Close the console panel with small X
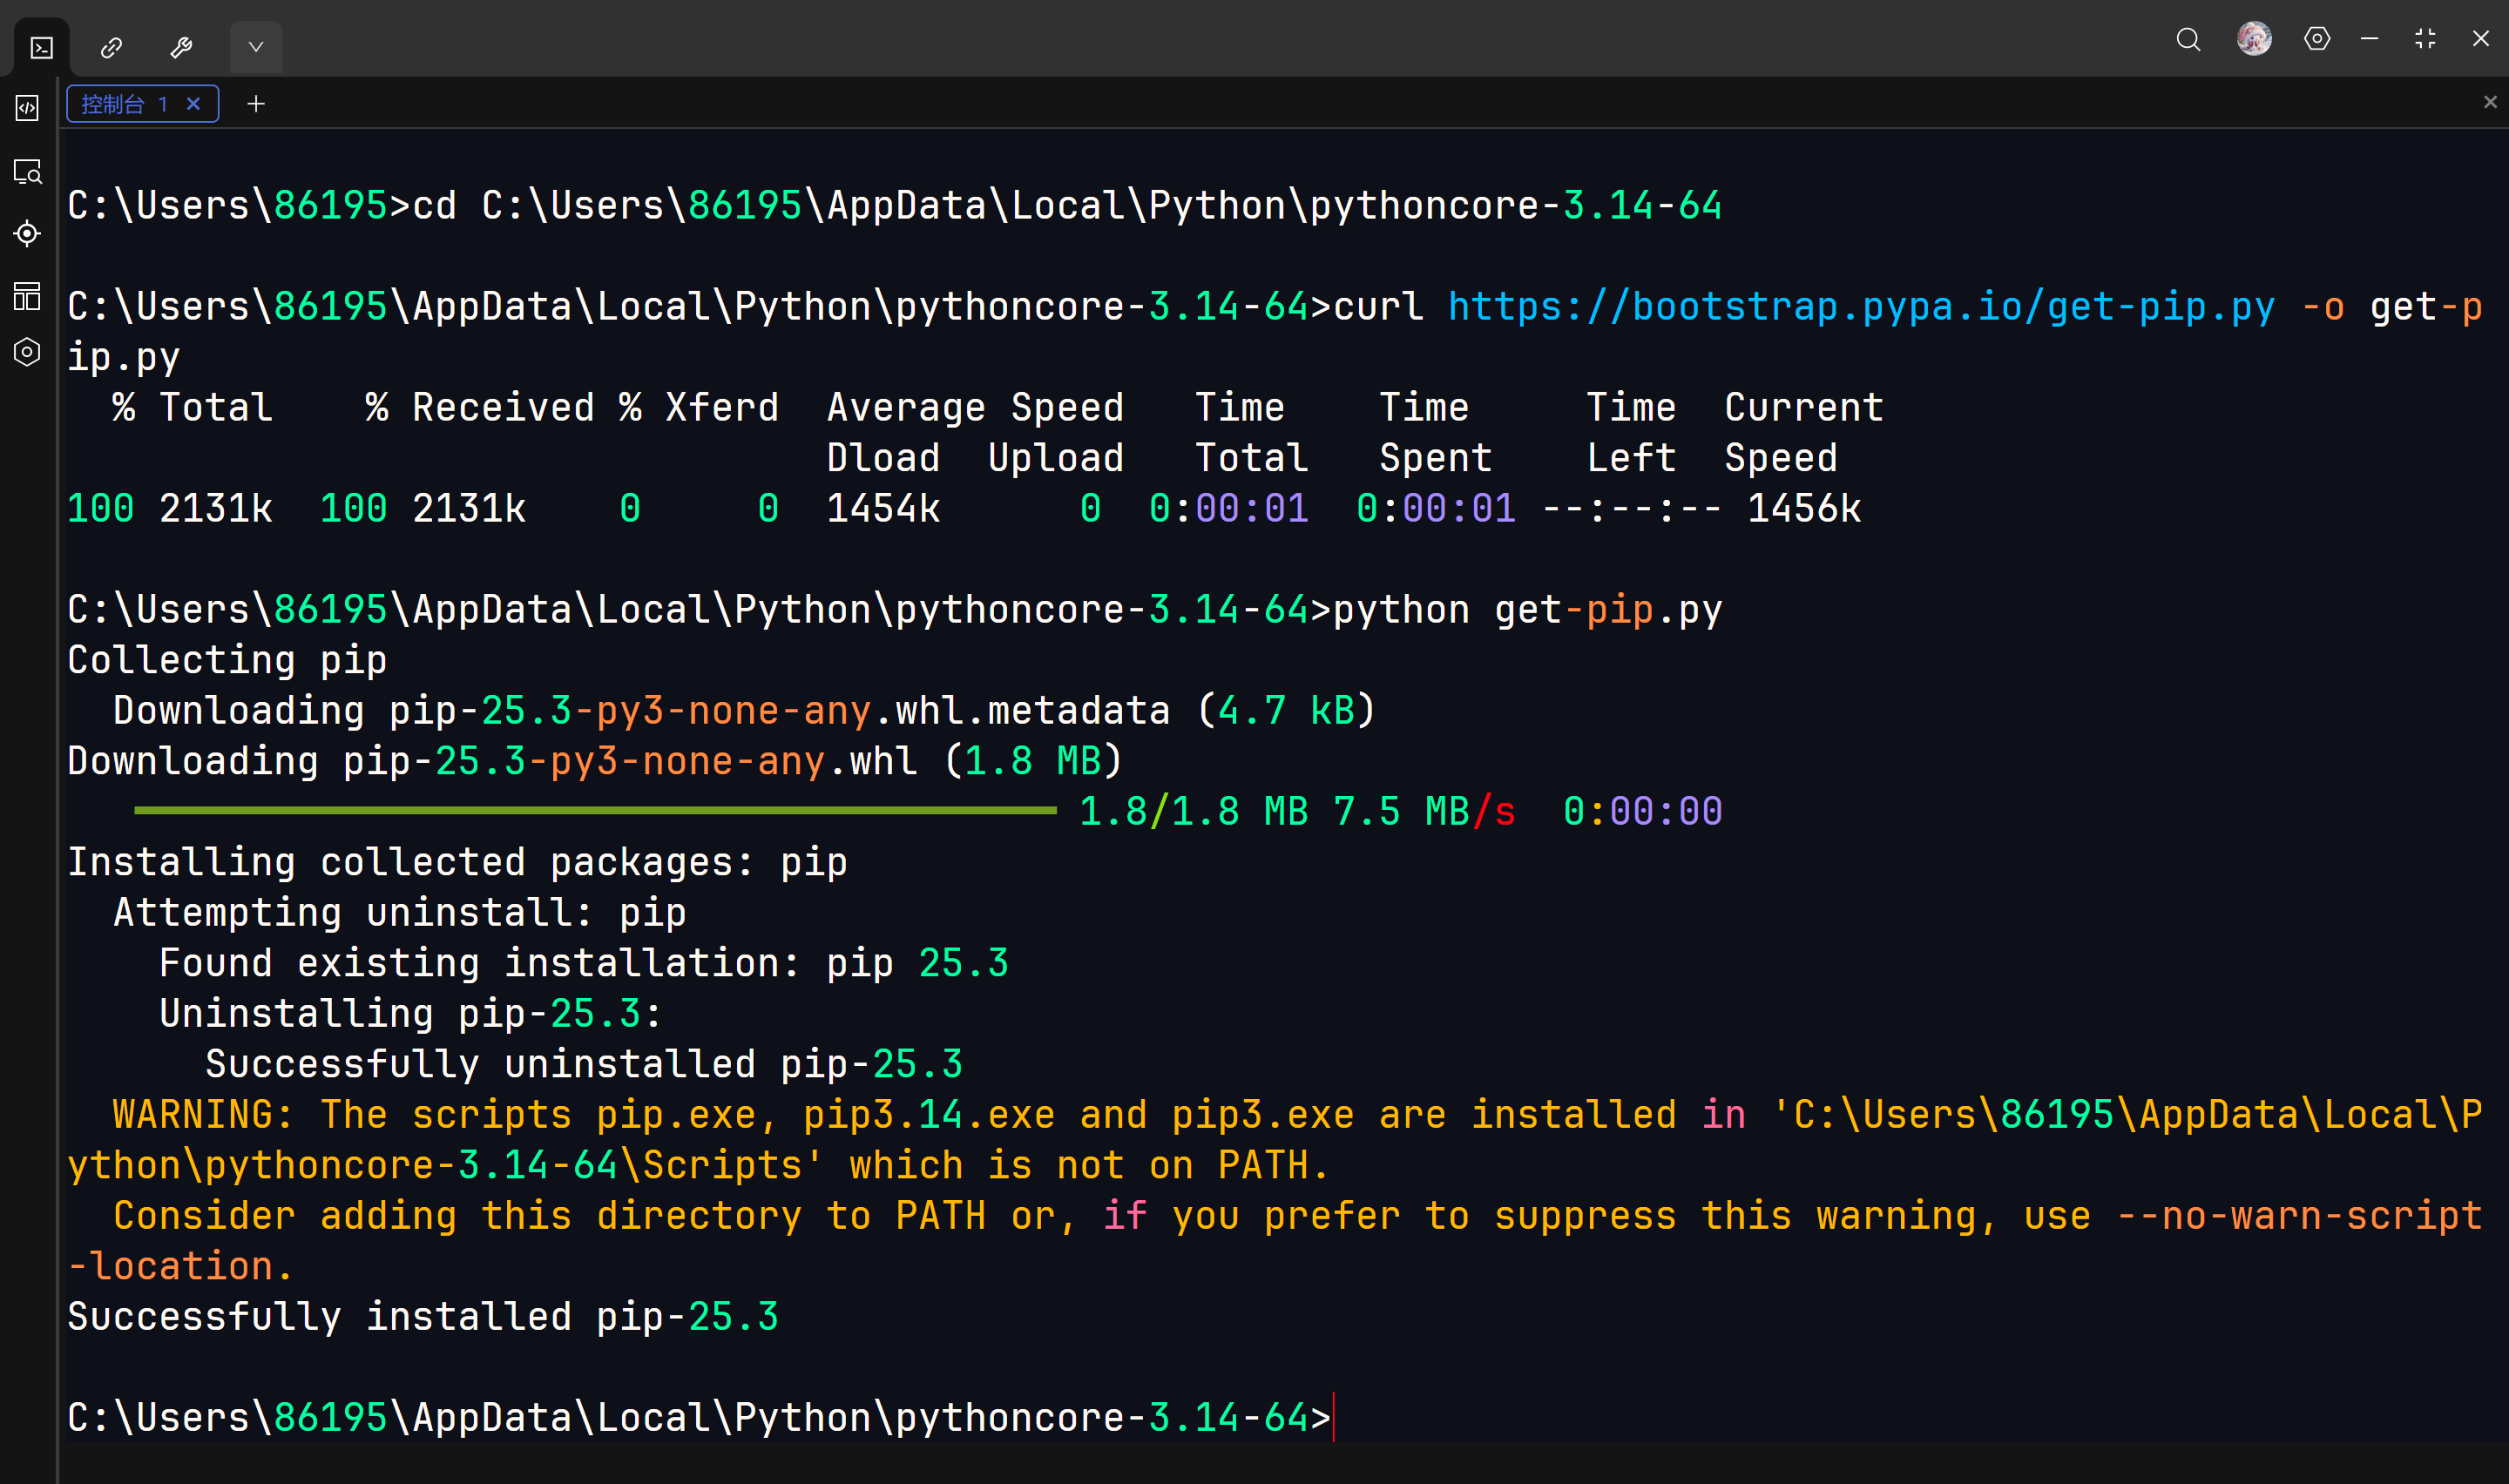This screenshot has width=2509, height=1484. (x=2490, y=102)
